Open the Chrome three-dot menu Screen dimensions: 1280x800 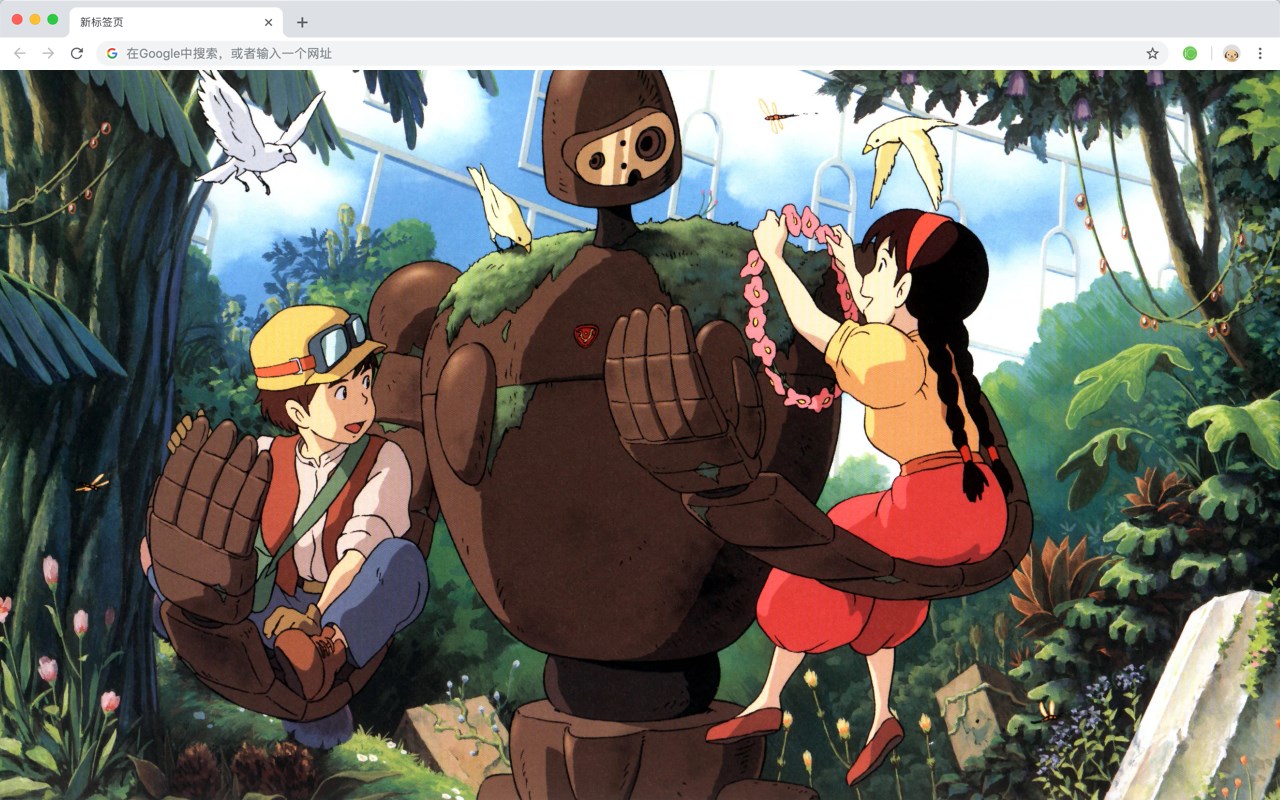tap(1261, 53)
